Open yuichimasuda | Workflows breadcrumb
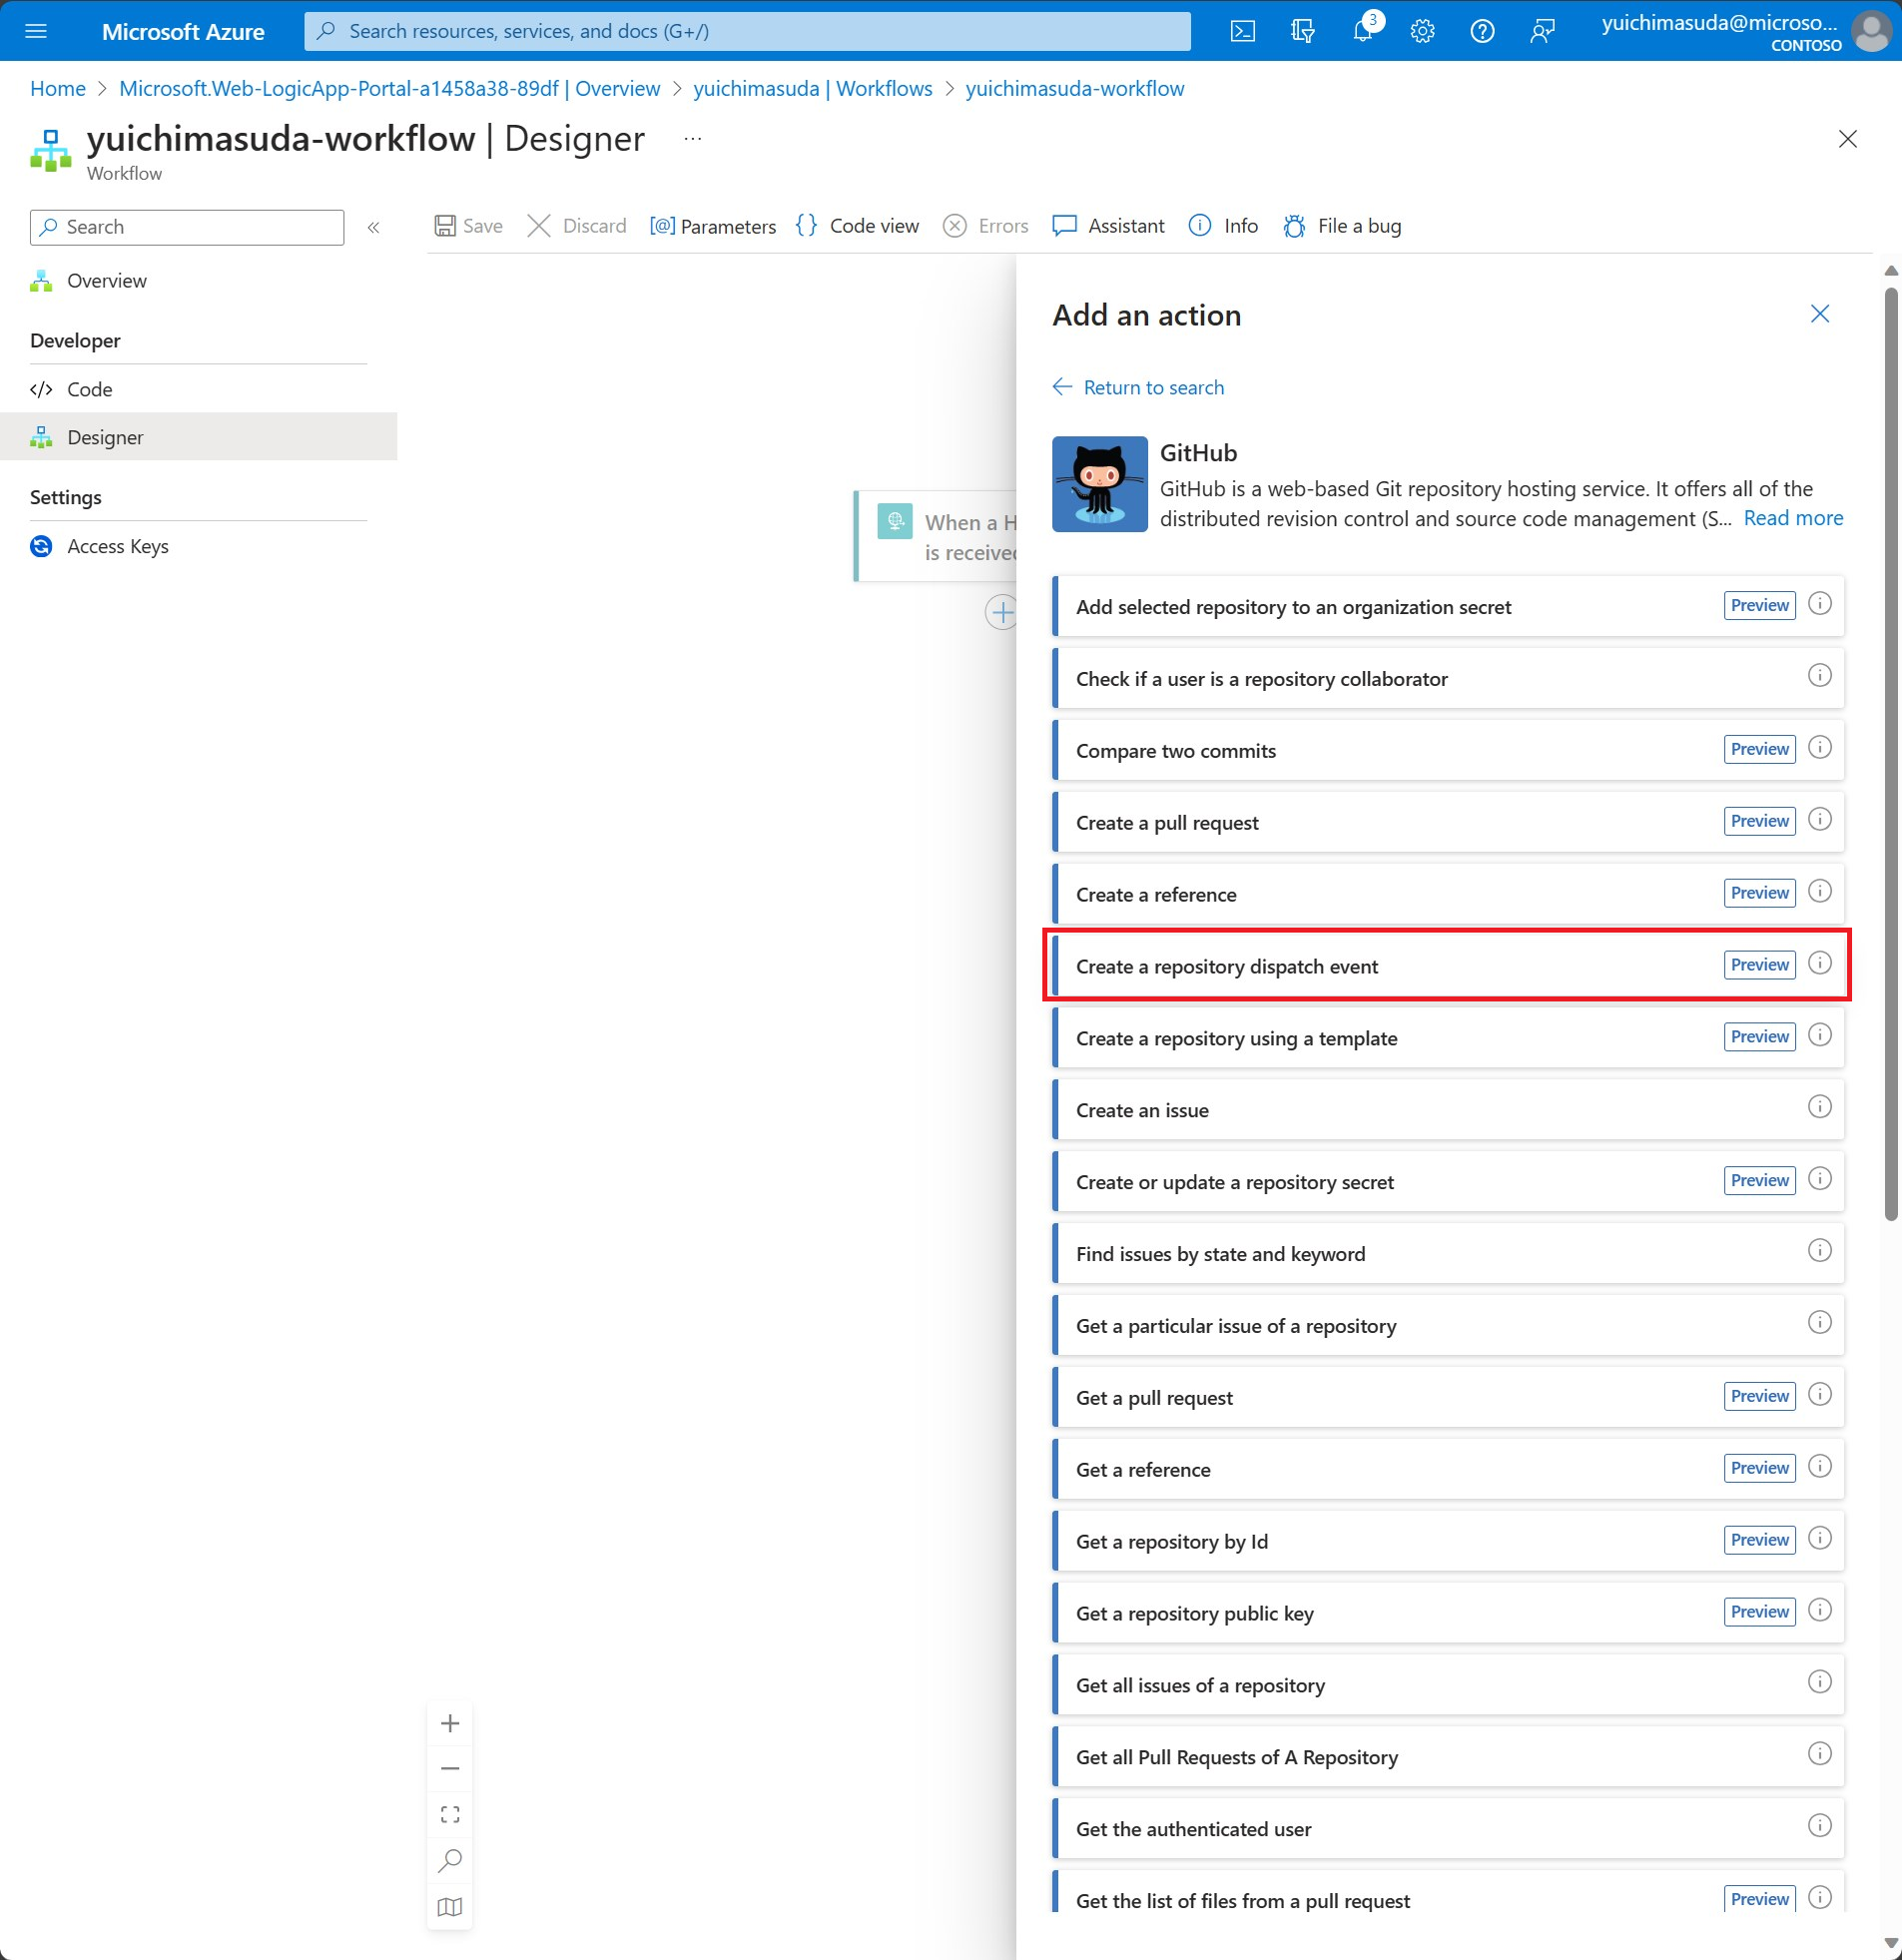The width and height of the screenshot is (1902, 1960). click(812, 88)
